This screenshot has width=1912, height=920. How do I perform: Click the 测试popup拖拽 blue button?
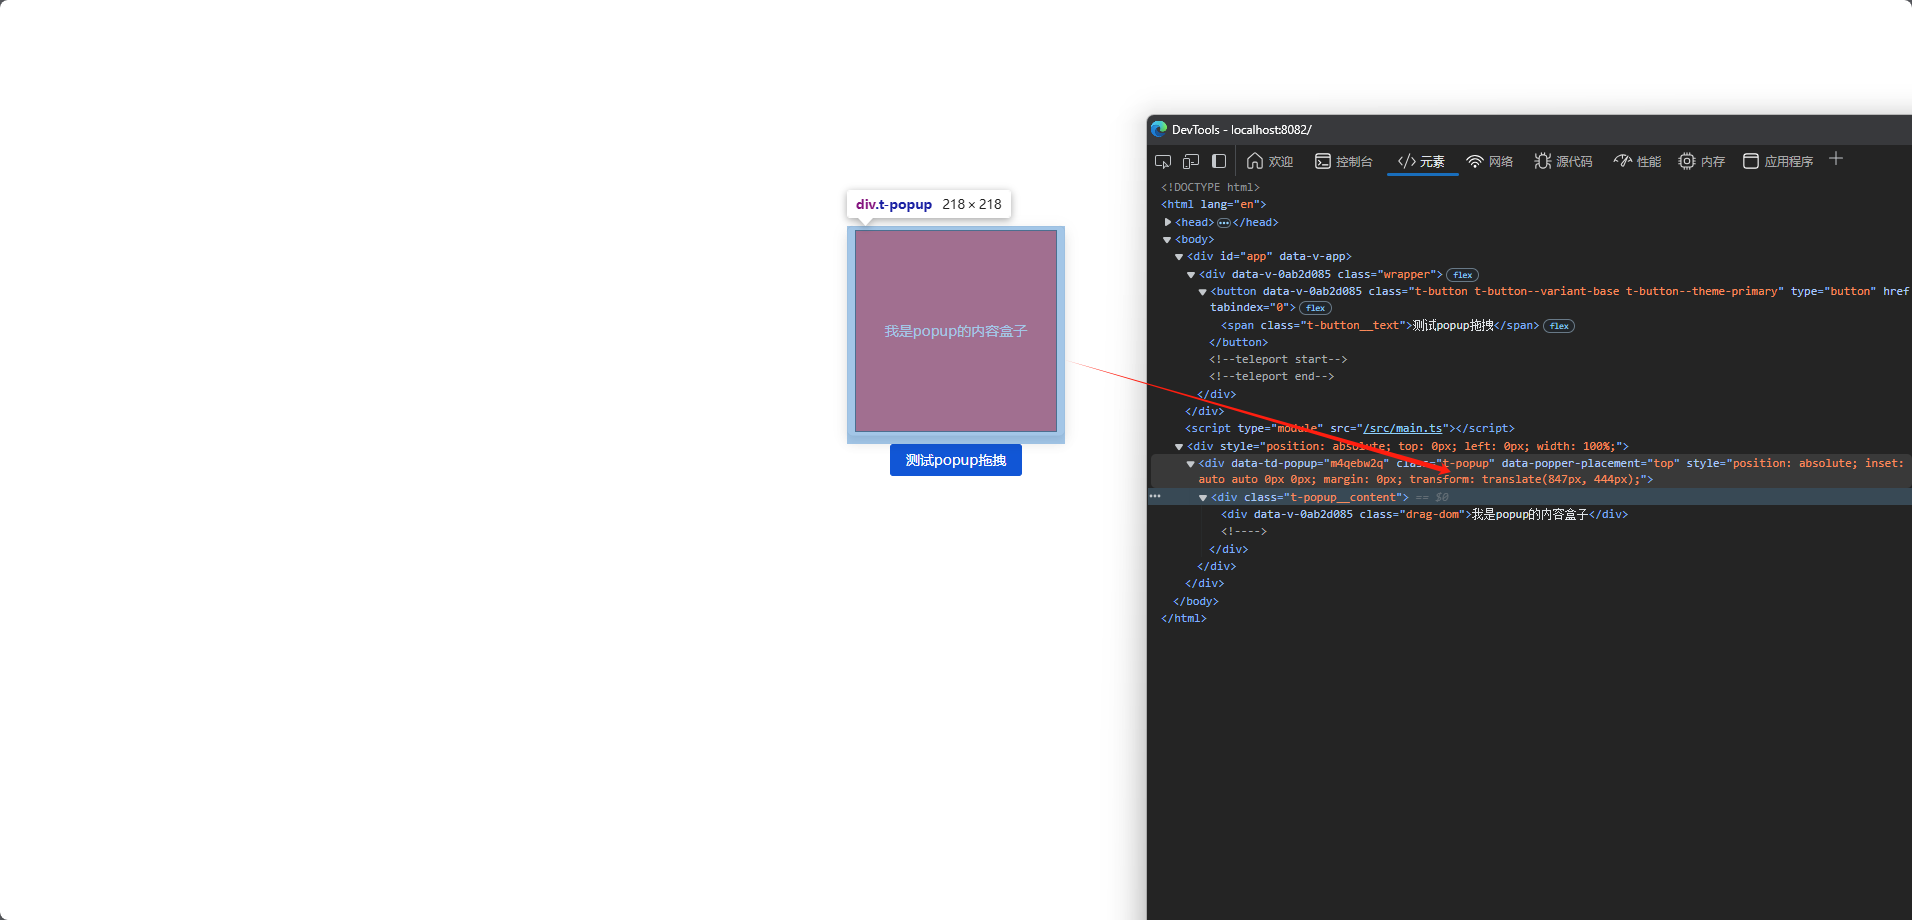pos(956,460)
